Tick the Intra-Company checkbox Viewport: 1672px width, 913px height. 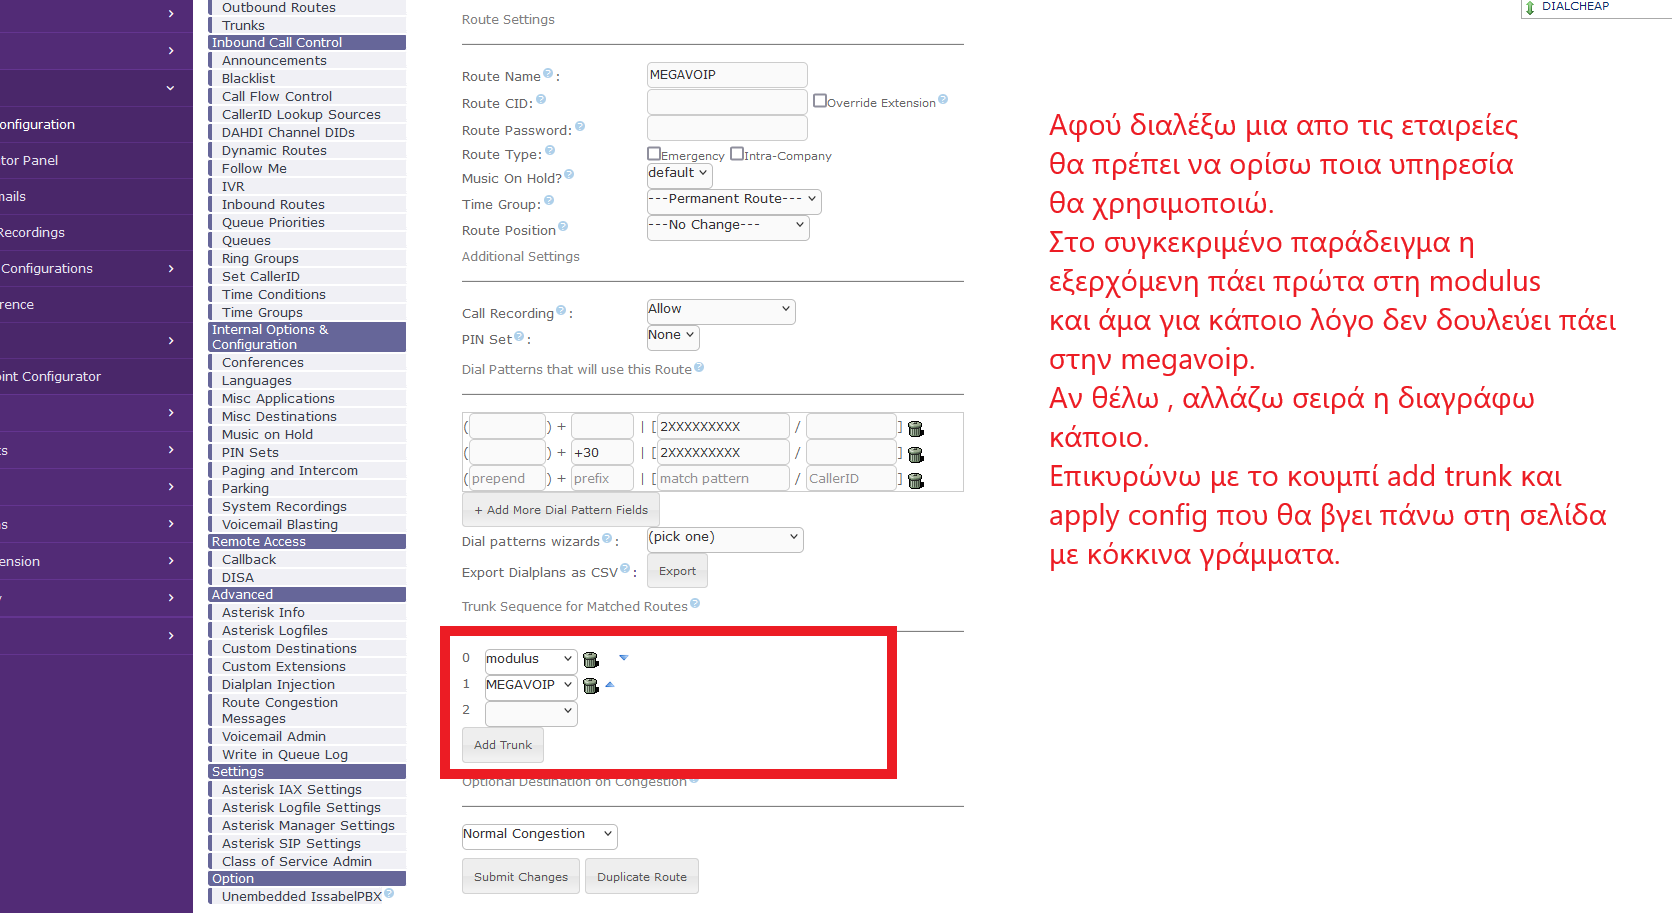[x=737, y=154]
